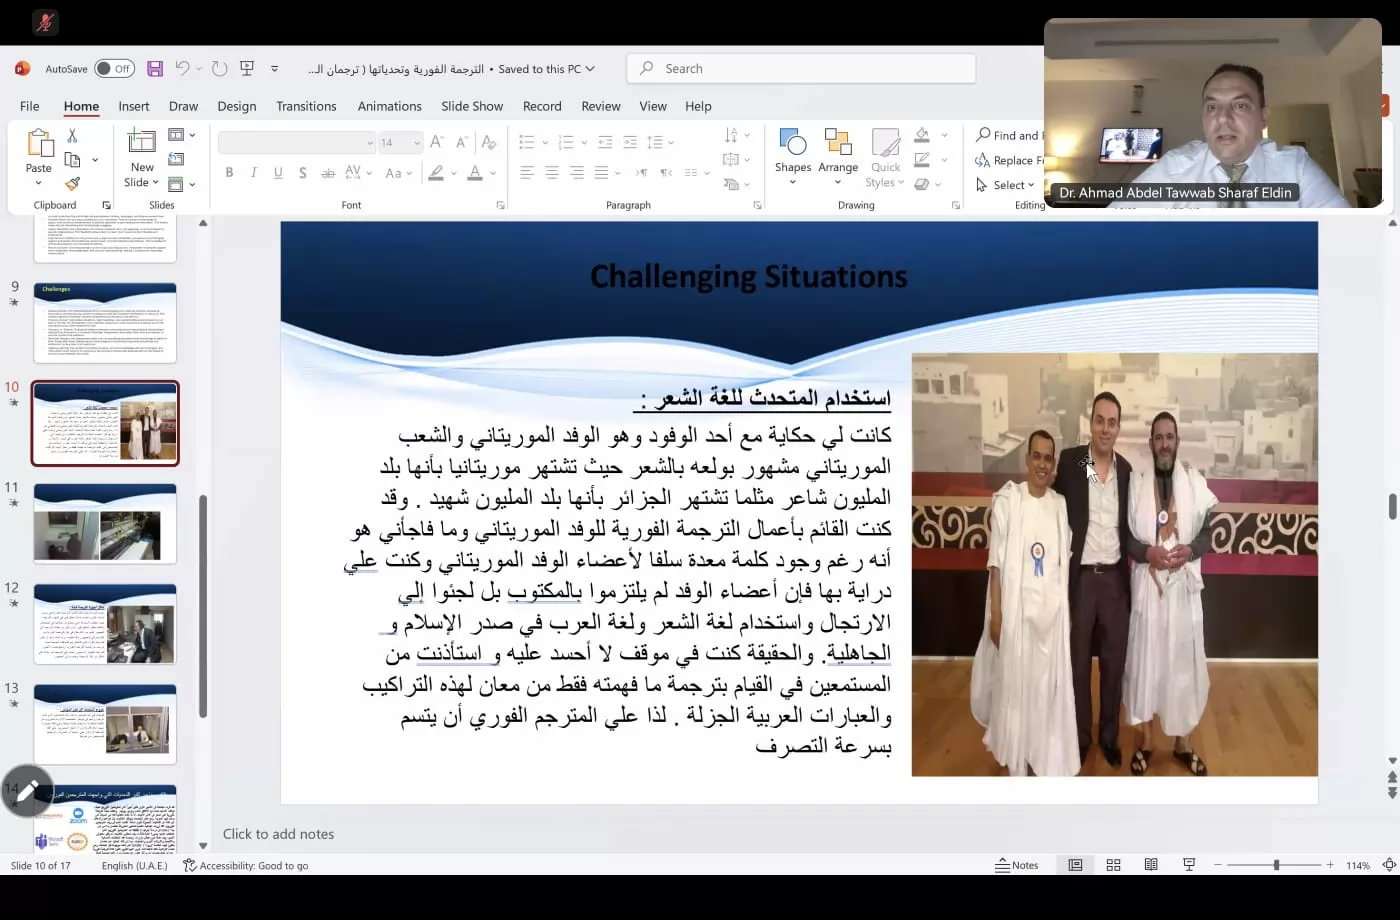This screenshot has width=1400, height=920.
Task: Start the Slide Show from status bar
Action: click(x=1189, y=864)
